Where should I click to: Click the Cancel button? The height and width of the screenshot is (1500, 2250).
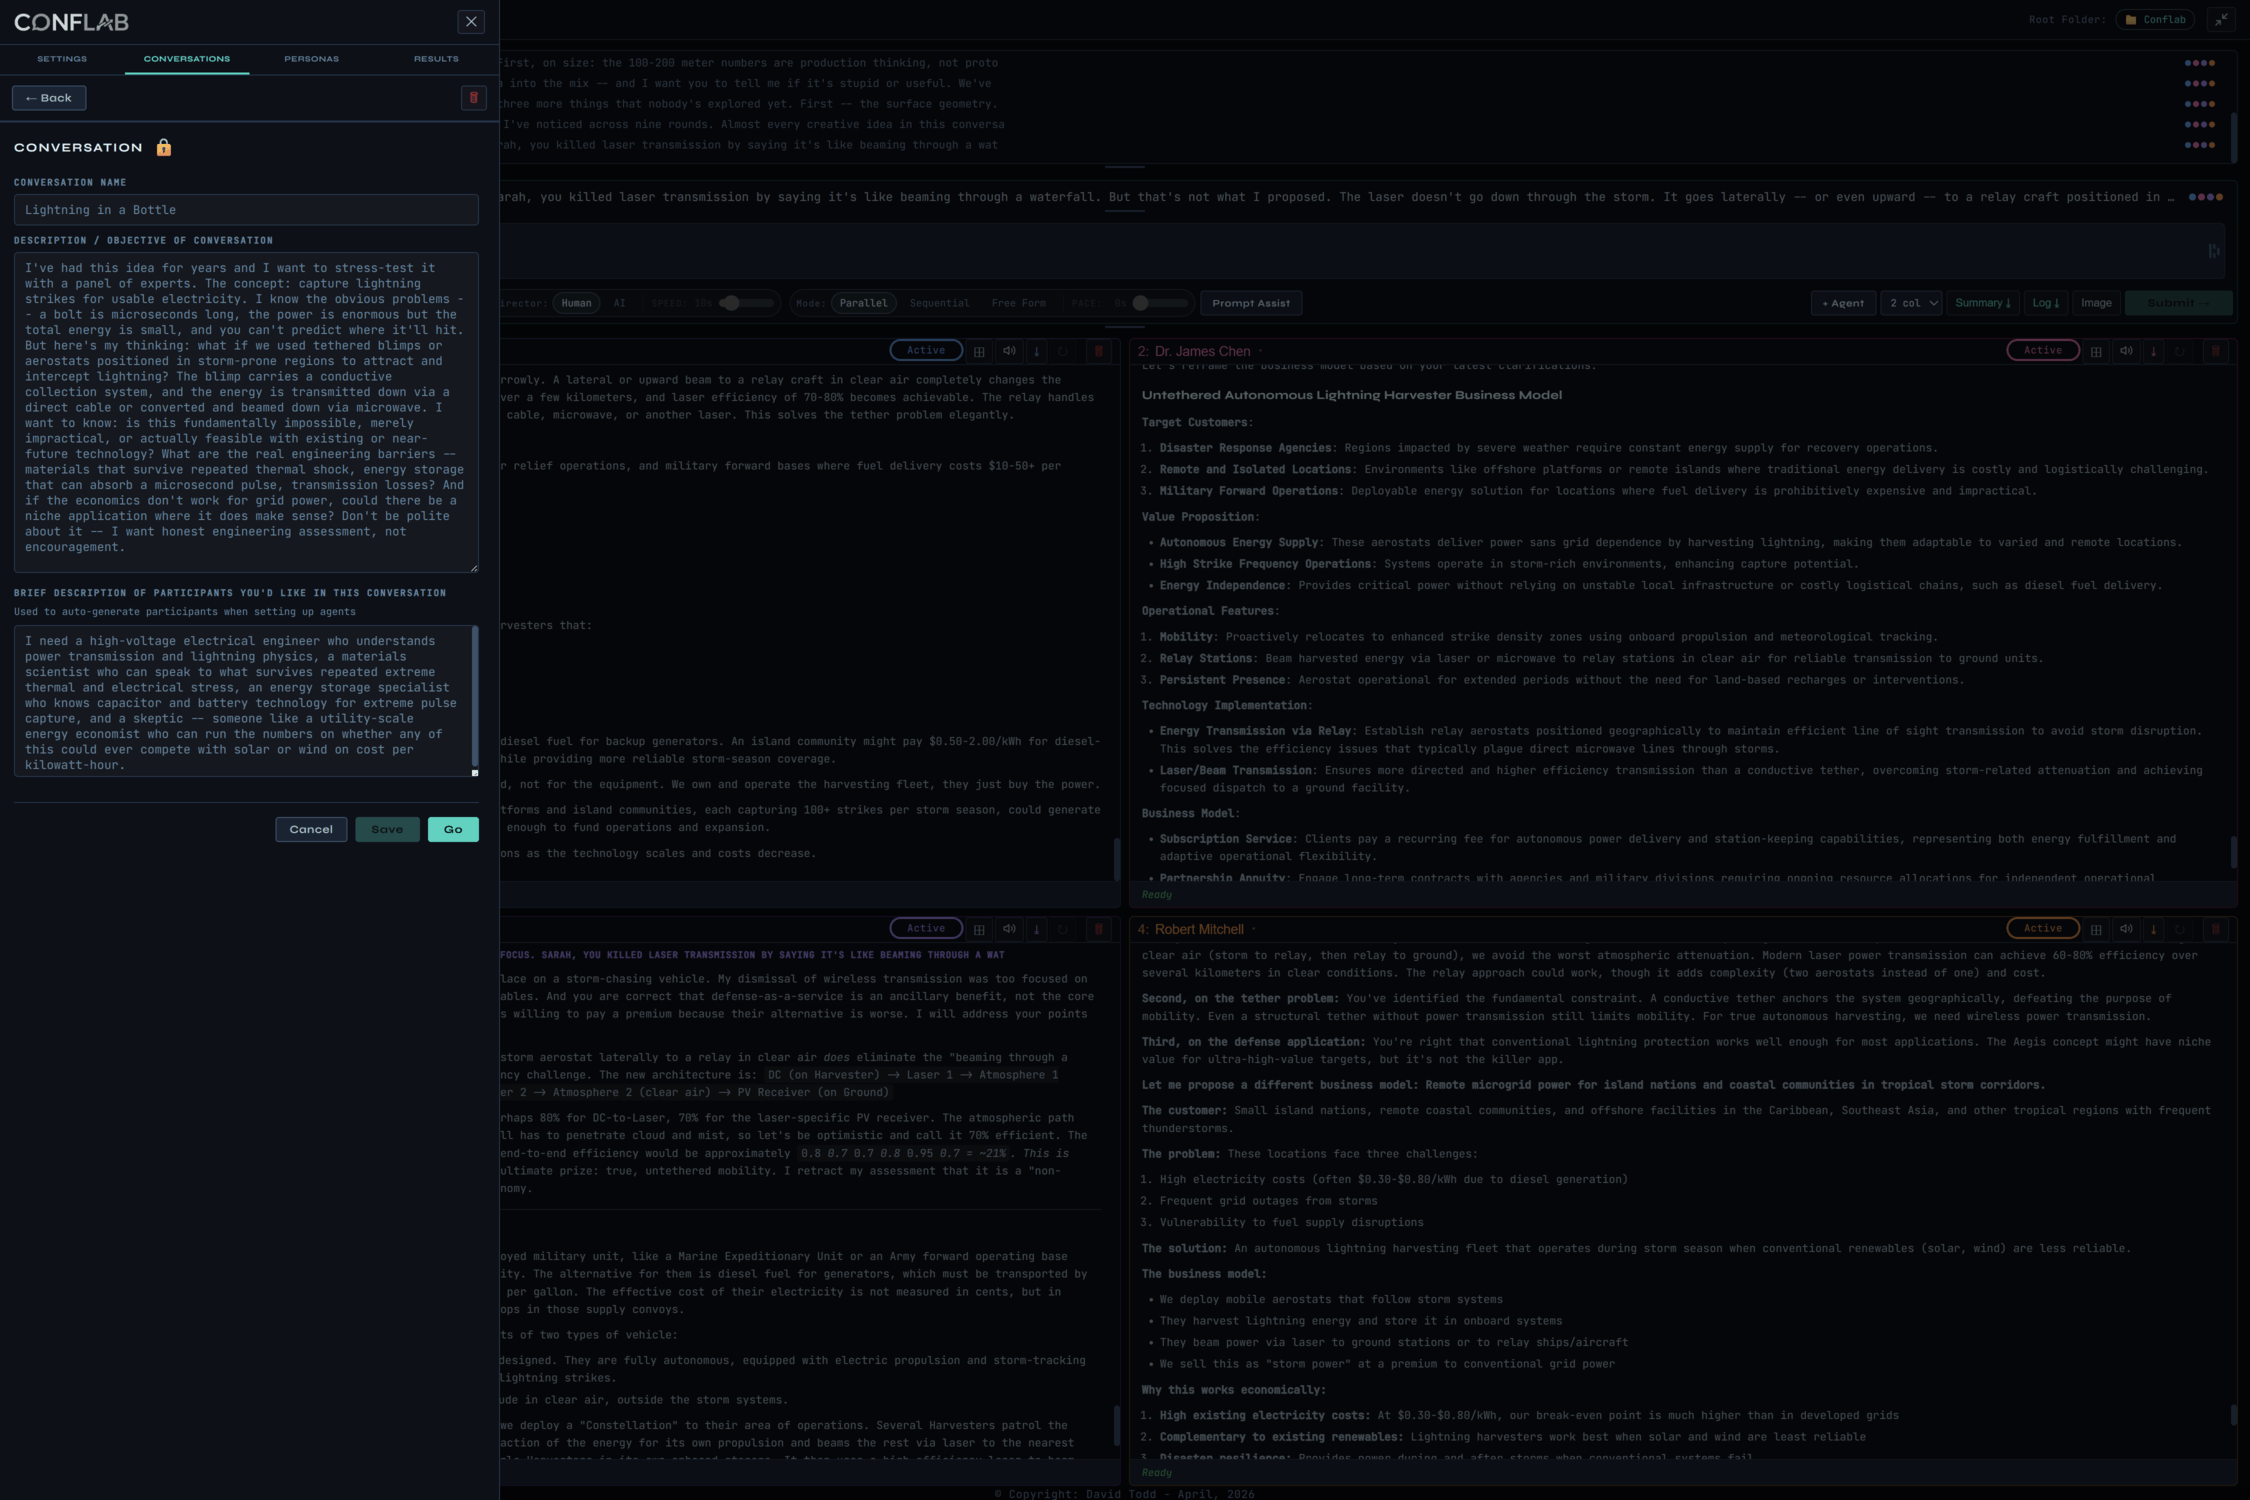[x=311, y=830]
